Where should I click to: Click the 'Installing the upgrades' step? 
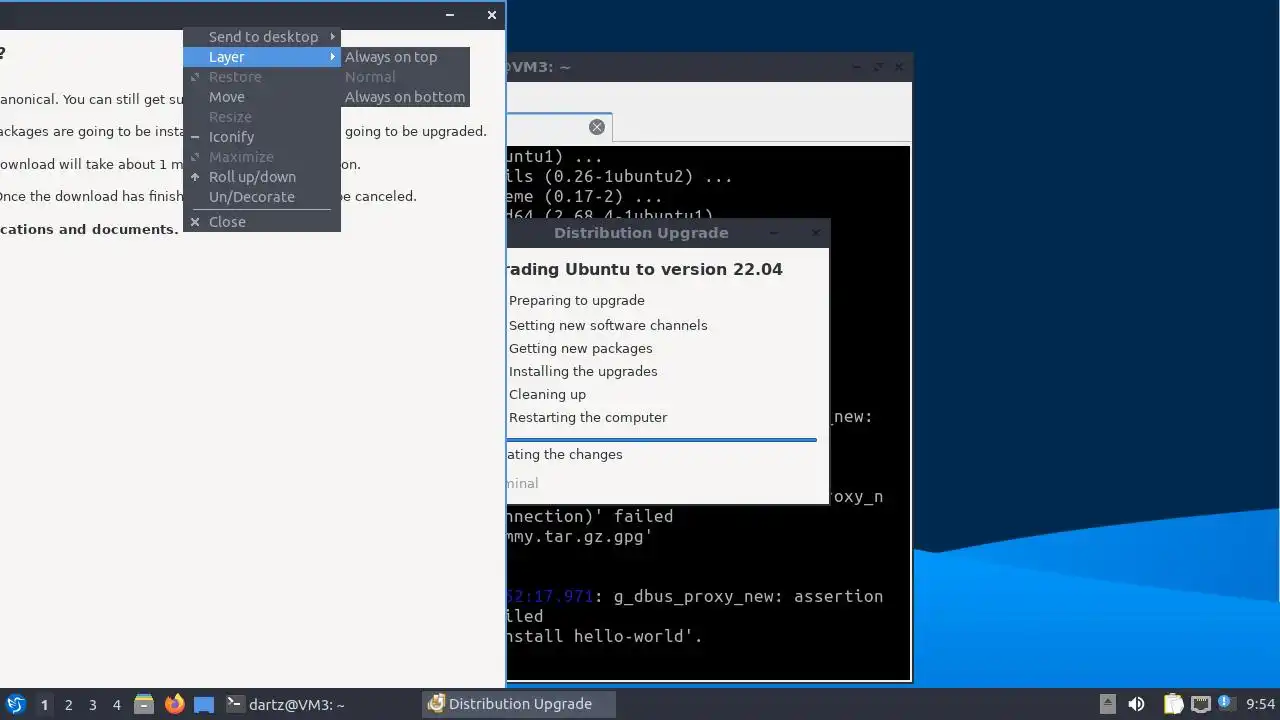click(x=583, y=371)
